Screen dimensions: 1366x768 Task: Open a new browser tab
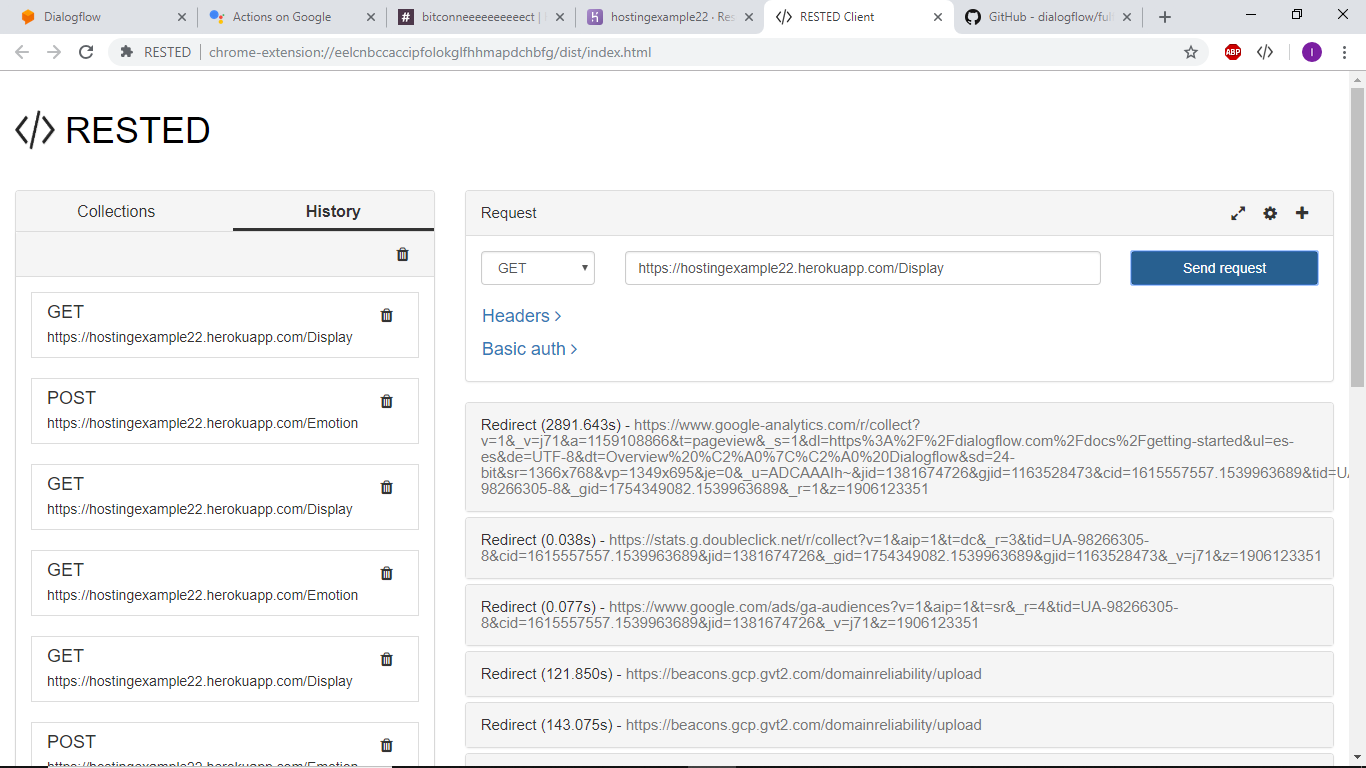point(1165,17)
